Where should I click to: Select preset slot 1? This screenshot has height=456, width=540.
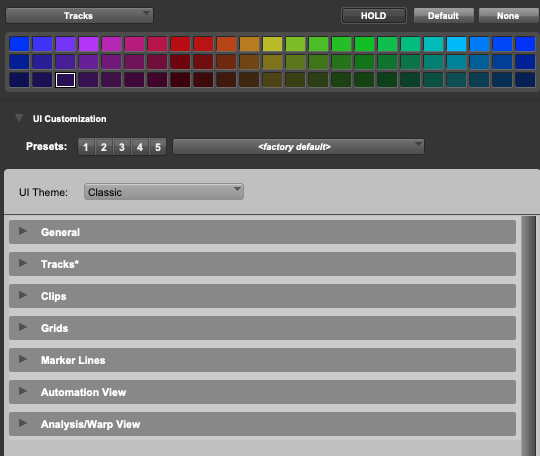86,147
